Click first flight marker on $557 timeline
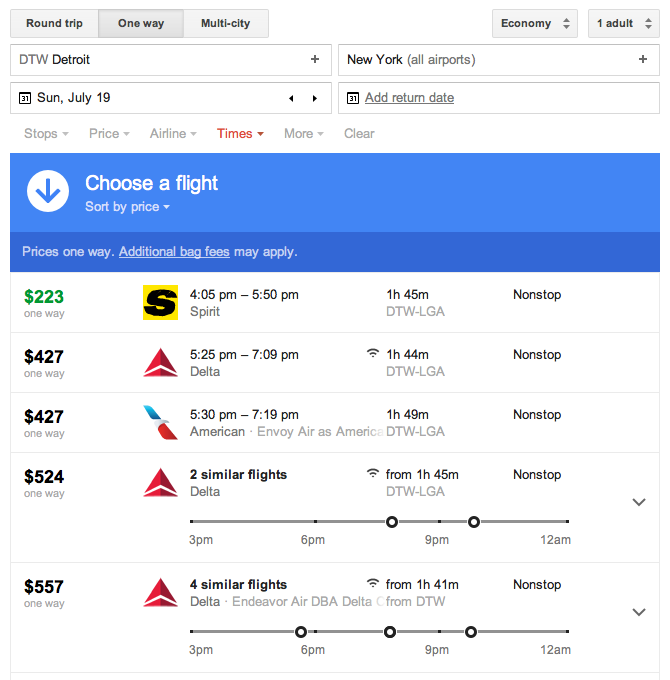 301,632
